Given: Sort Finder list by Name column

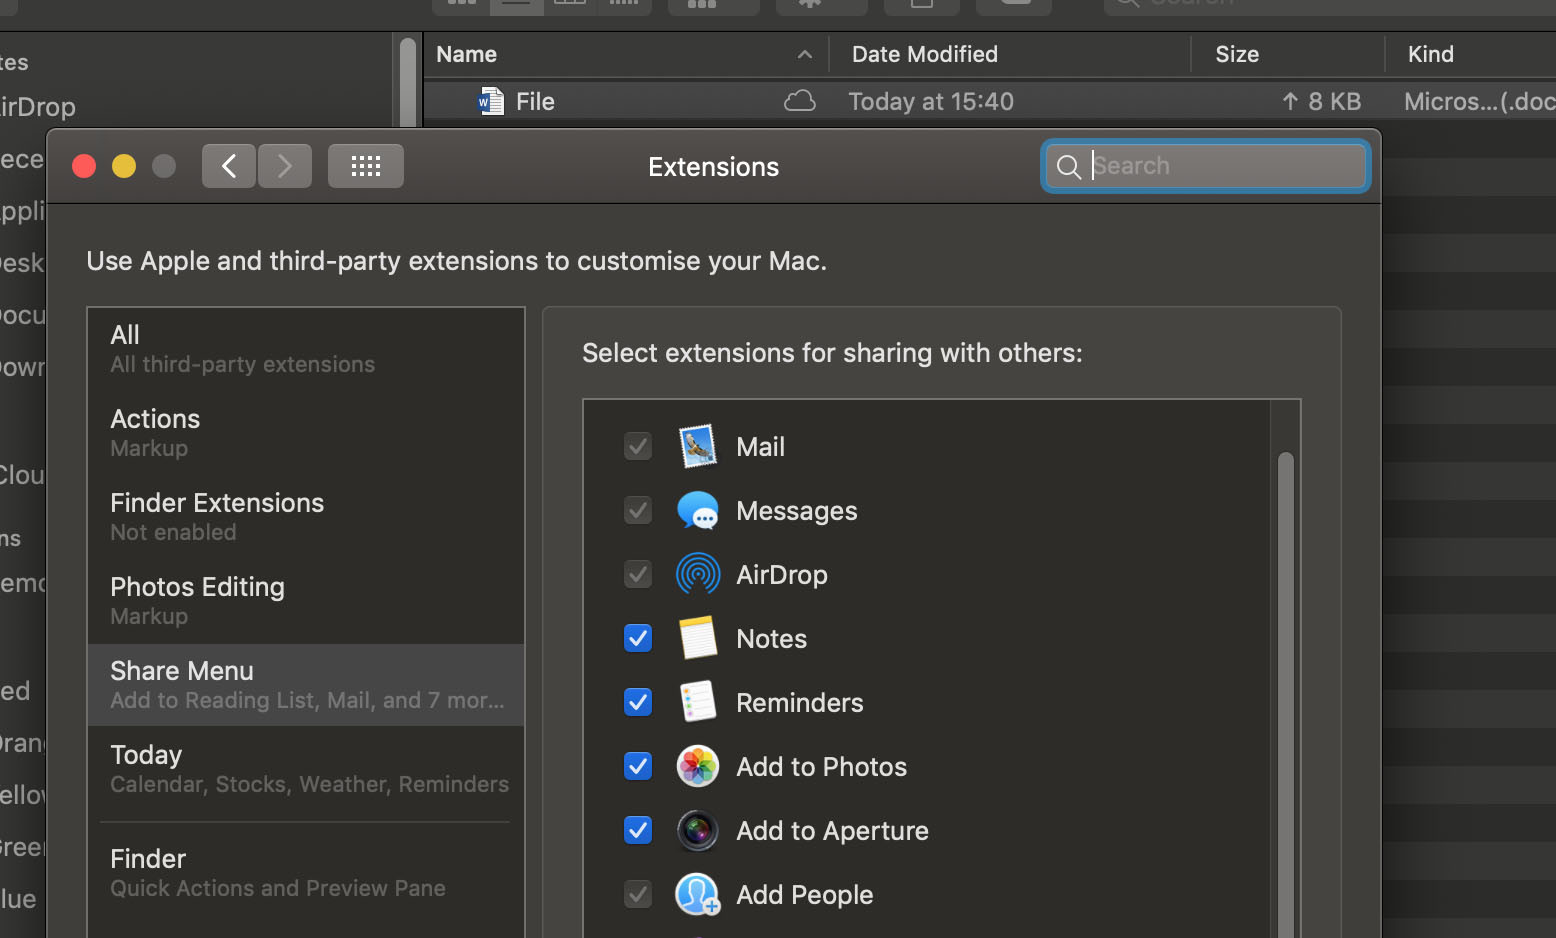Looking at the screenshot, I should point(626,54).
